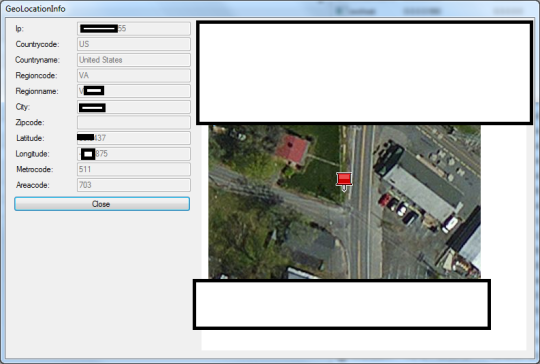Click the Areacode label
540x364 pixels.
click(33, 185)
